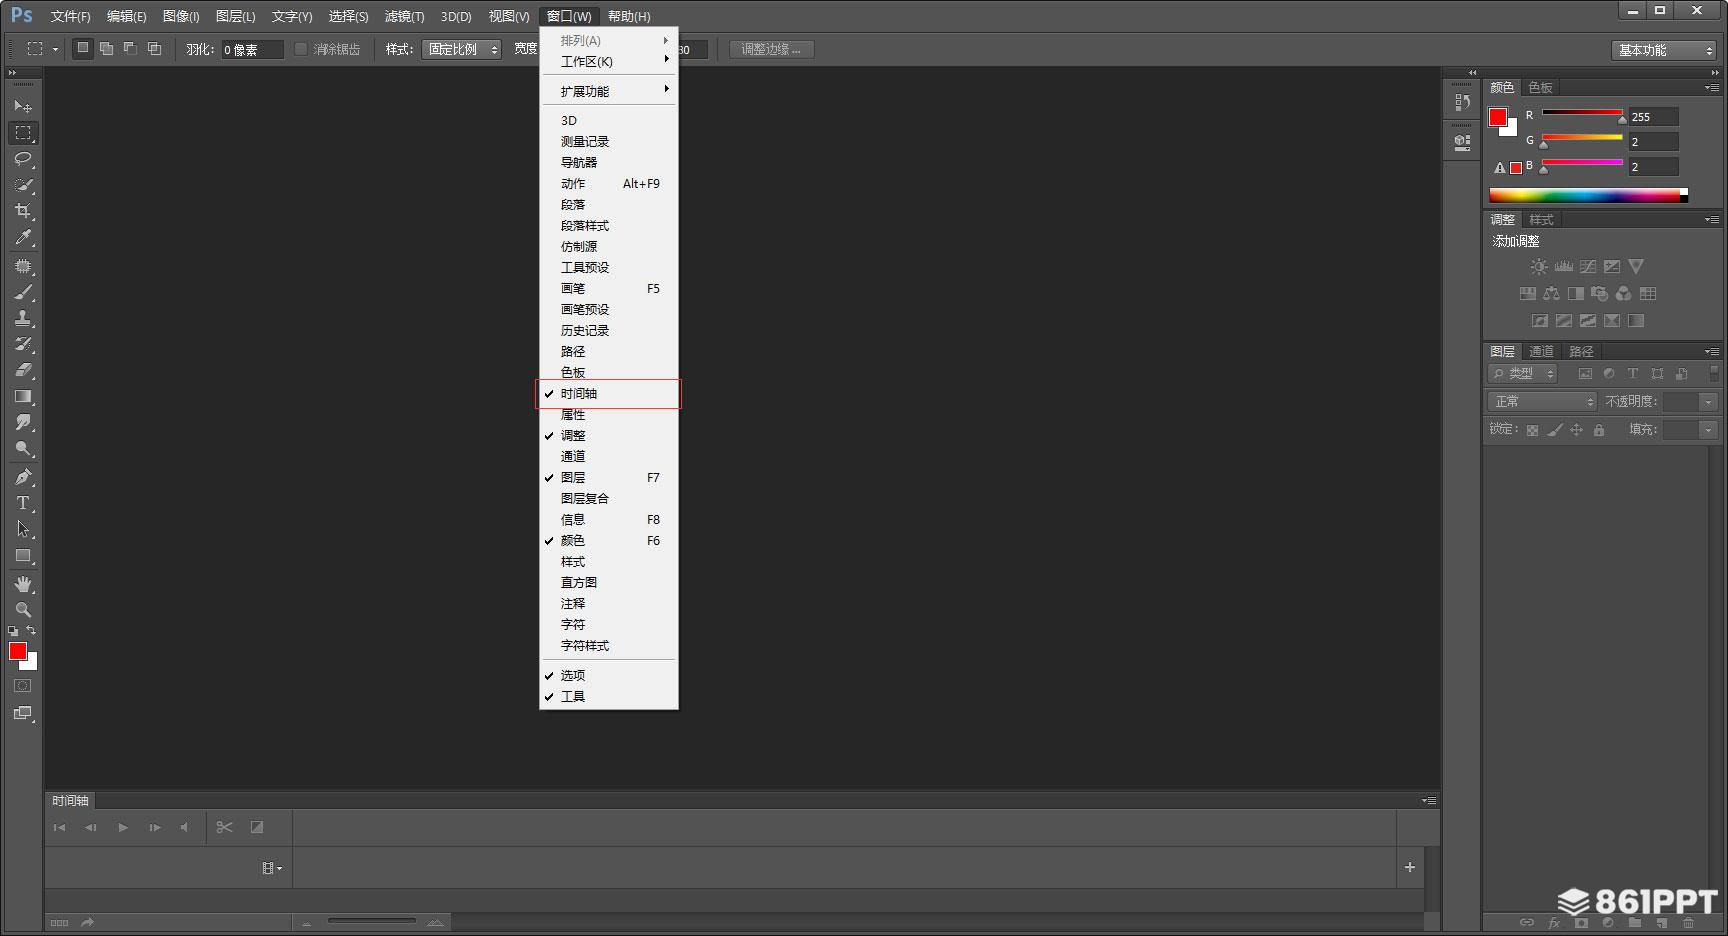Select the Quick Selection tool

(23, 184)
